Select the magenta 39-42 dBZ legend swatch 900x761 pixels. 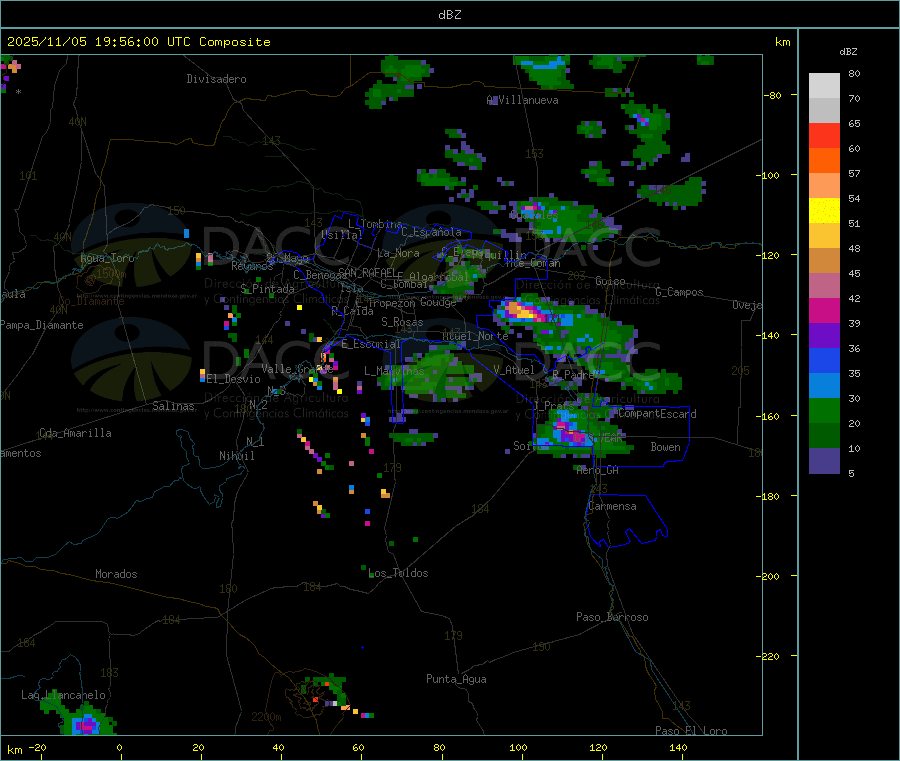824,310
